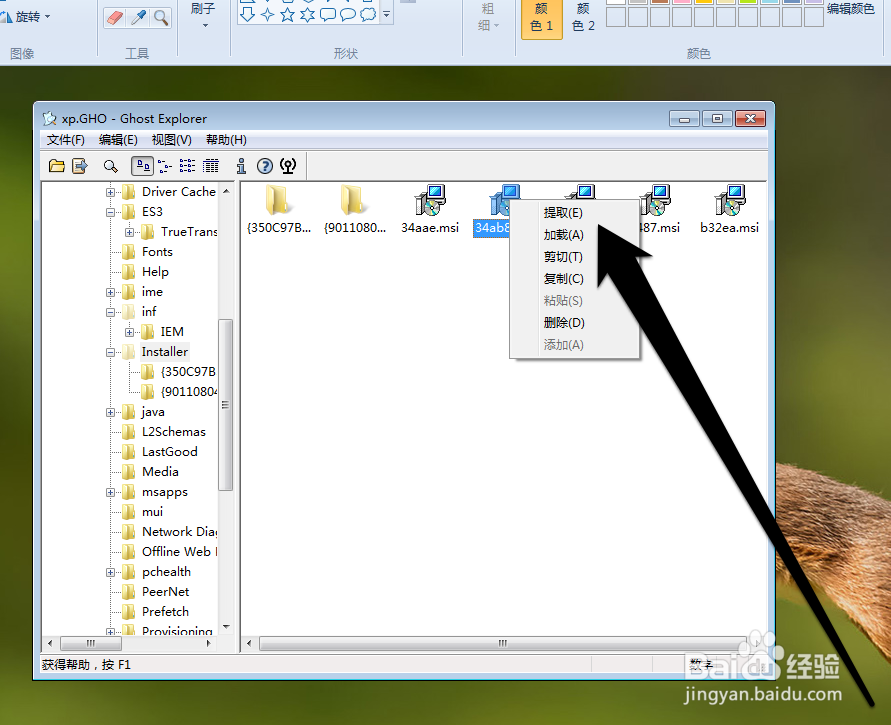
Task: Expand the ime tree node
Action: [x=110, y=292]
